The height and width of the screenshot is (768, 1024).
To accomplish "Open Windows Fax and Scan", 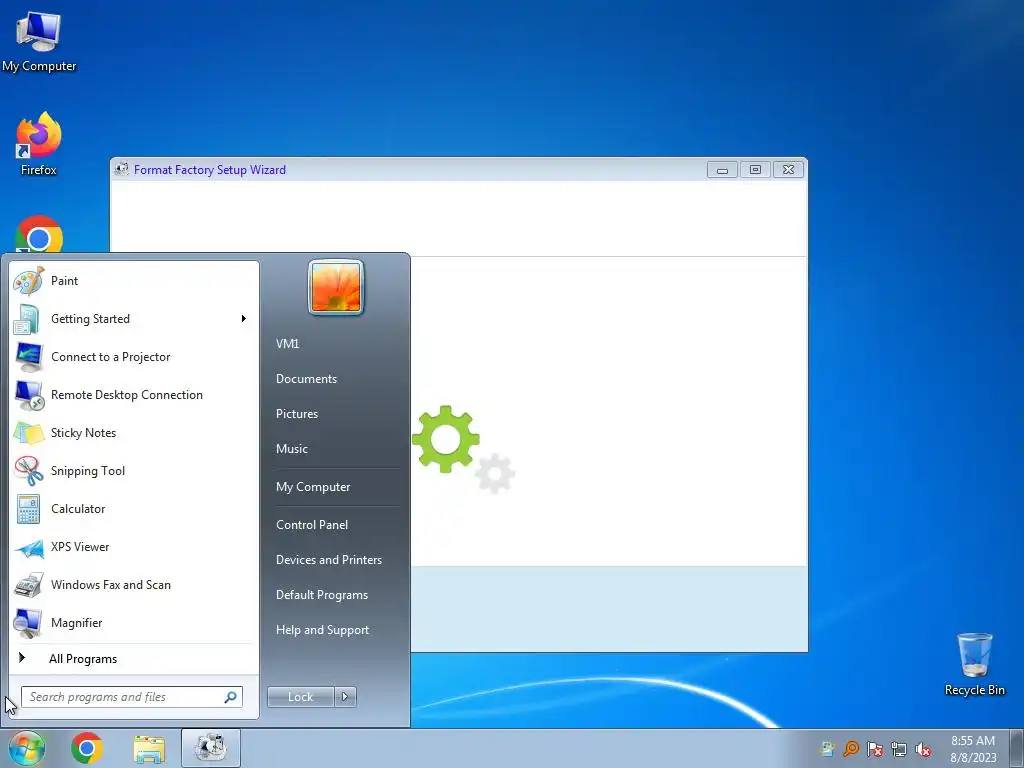I will pos(134,585).
